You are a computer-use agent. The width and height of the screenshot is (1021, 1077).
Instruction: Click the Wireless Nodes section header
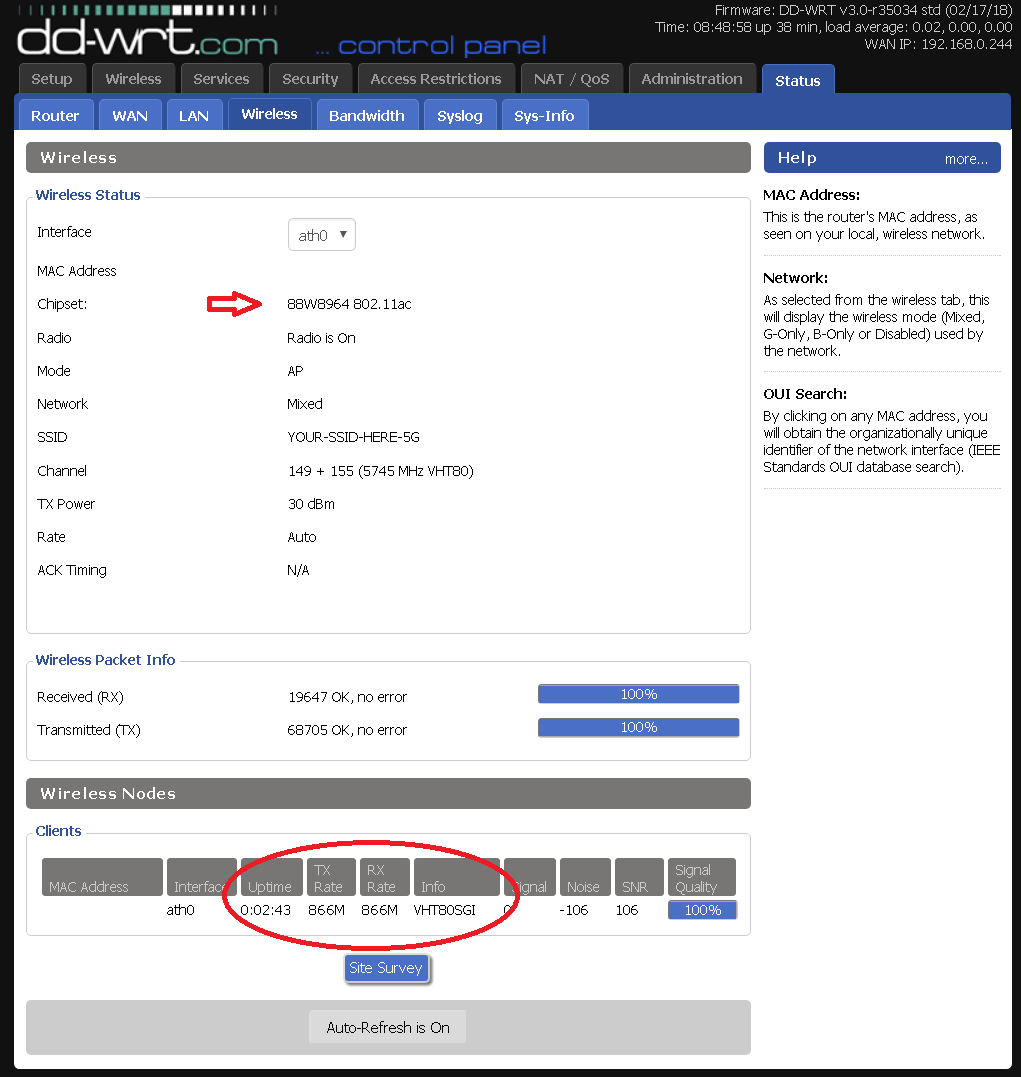click(388, 793)
